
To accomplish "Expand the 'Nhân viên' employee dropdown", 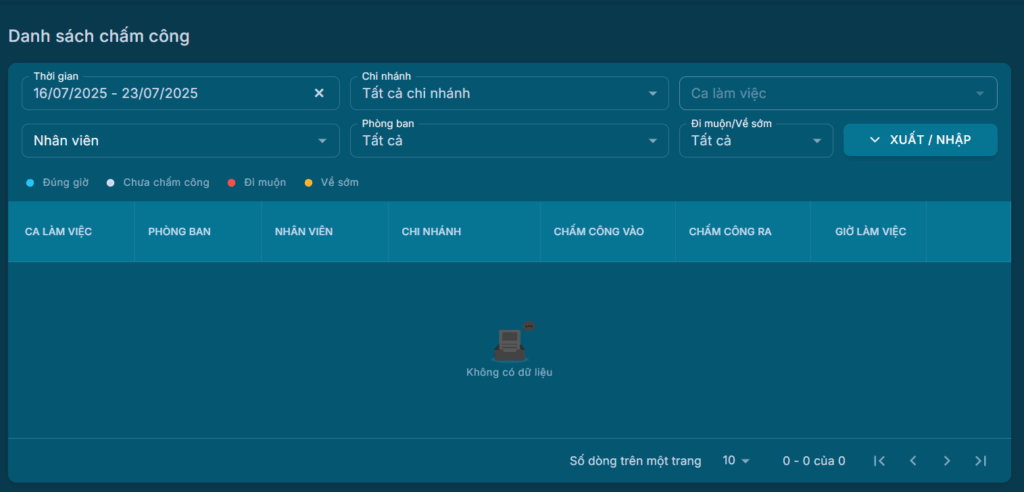I will [180, 141].
